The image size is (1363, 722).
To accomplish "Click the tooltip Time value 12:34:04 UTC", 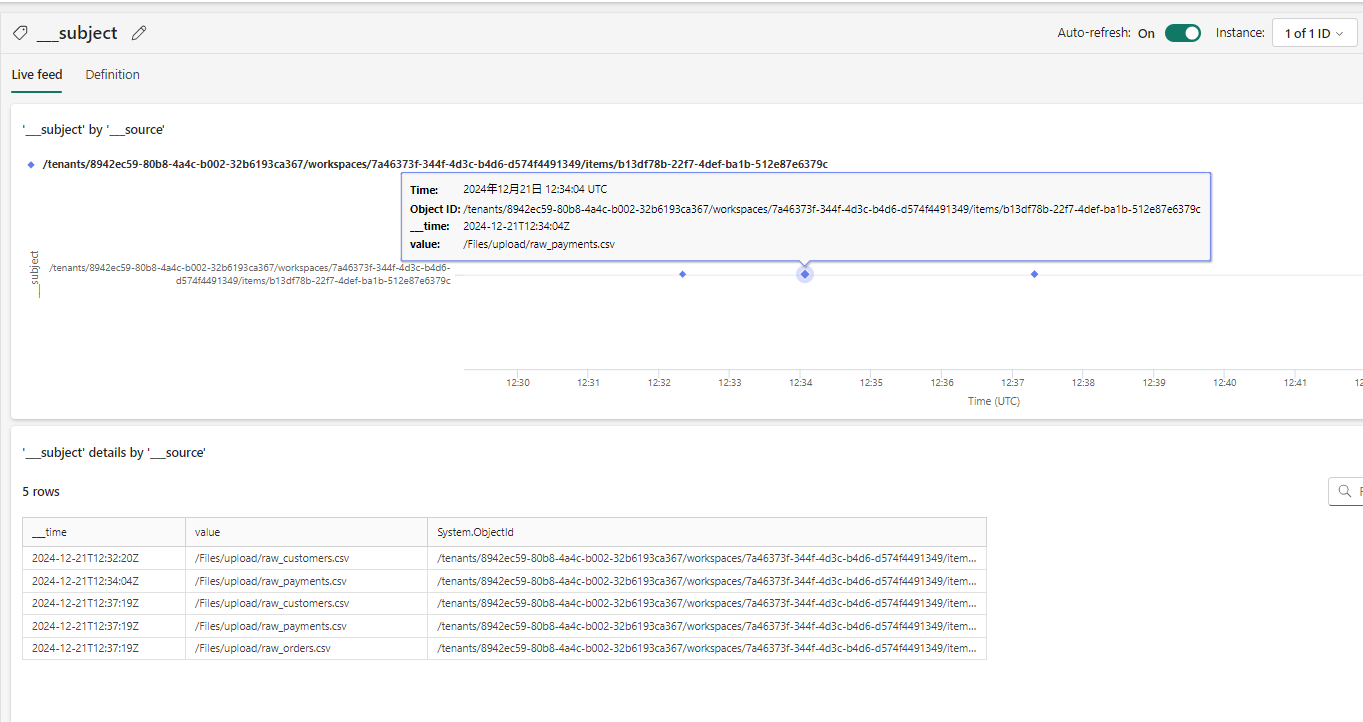I will tap(535, 189).
